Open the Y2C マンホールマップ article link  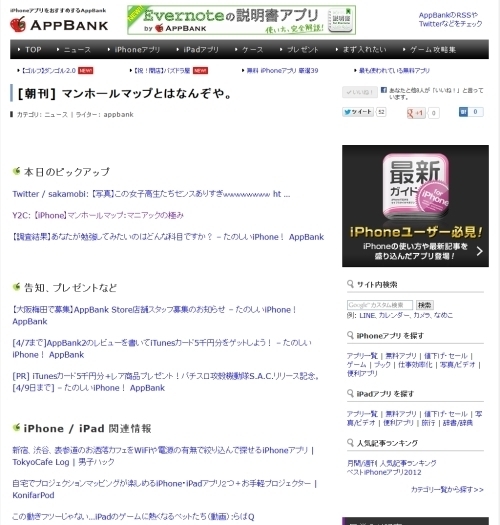[98, 215]
